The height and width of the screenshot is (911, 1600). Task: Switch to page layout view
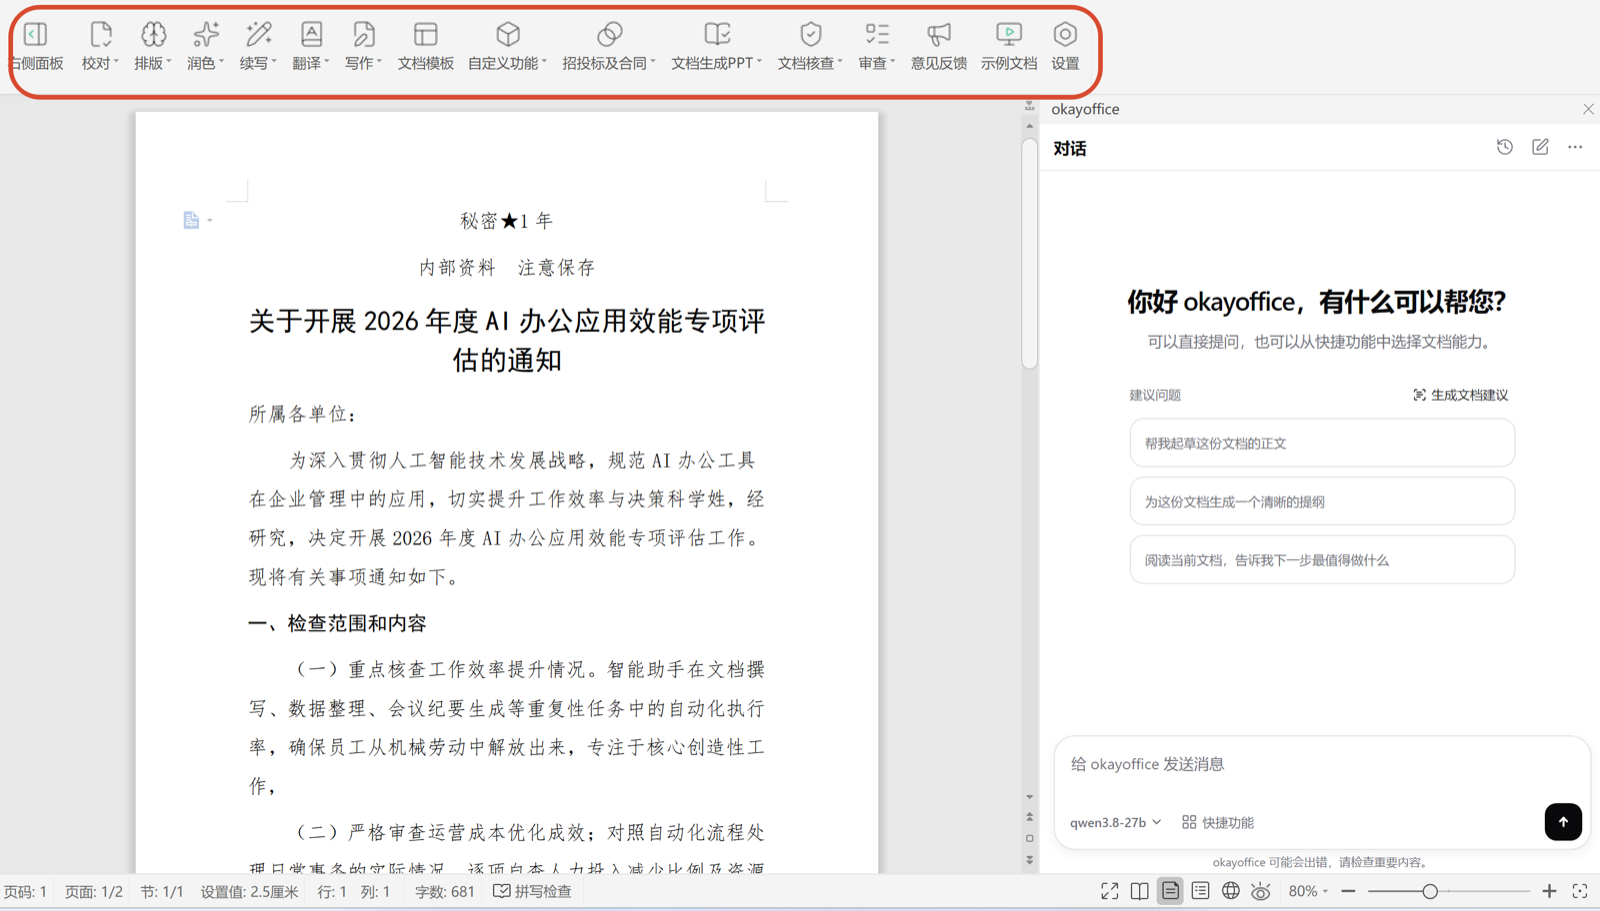tap(1170, 891)
